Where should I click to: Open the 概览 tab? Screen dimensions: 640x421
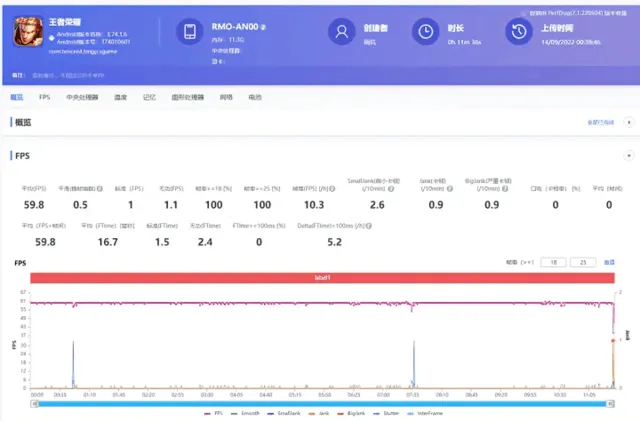(x=16, y=97)
